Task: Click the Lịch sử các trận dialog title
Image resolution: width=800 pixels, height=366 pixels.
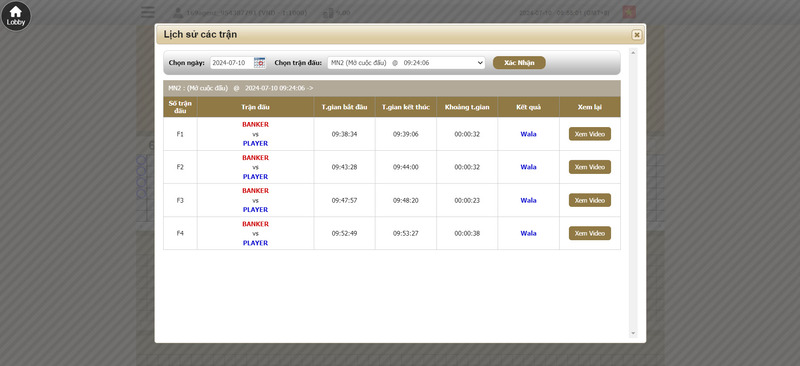Action: [200, 35]
